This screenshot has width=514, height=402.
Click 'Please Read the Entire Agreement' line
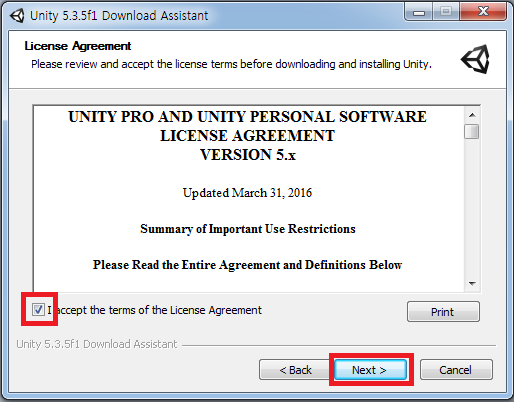tap(247, 265)
